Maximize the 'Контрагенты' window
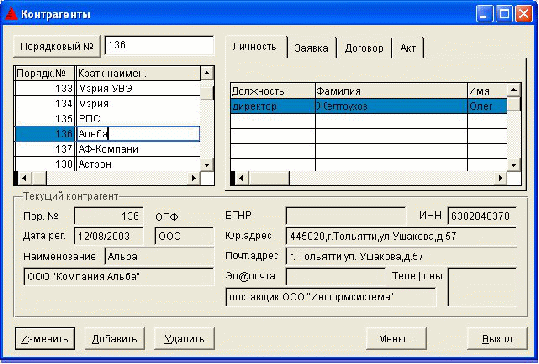This screenshot has width=539, height=364. [504, 14]
